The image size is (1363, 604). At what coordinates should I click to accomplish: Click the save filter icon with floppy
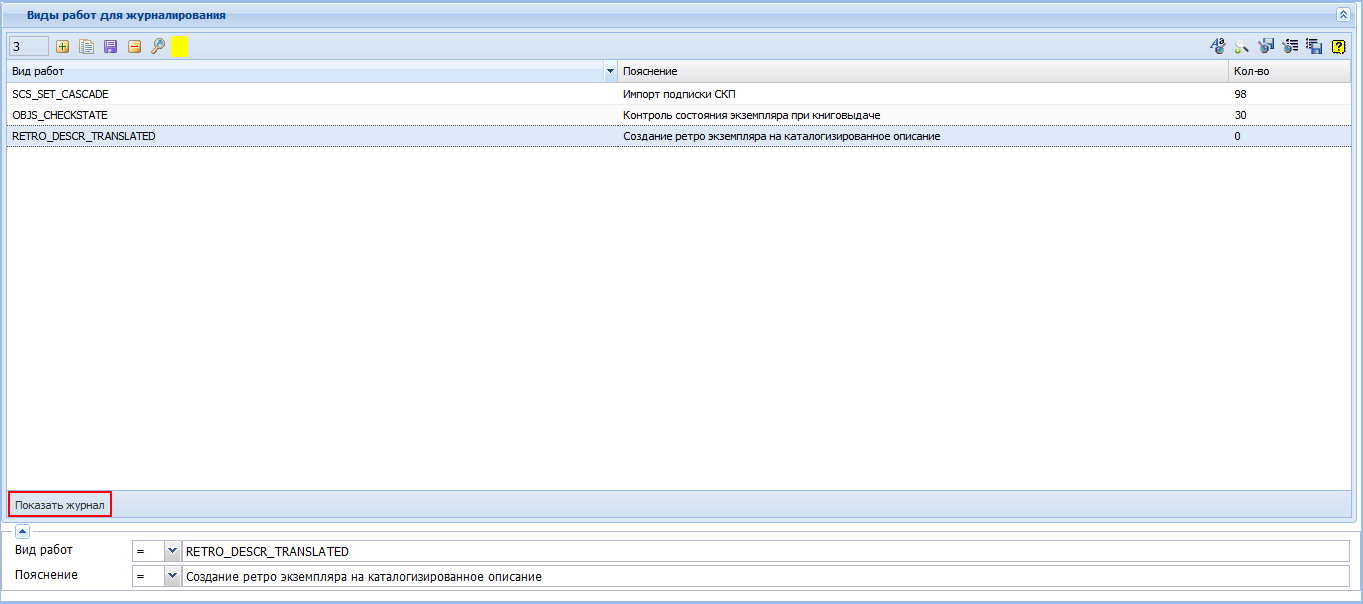tap(1266, 46)
